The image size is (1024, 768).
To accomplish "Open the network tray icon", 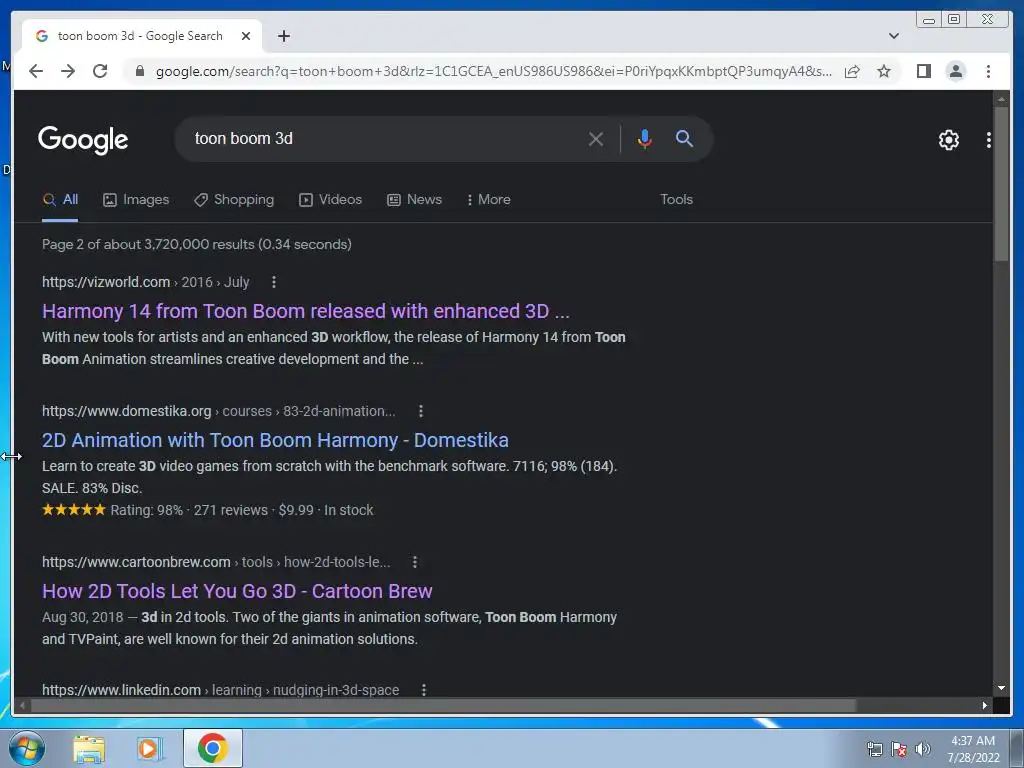I will point(874,749).
